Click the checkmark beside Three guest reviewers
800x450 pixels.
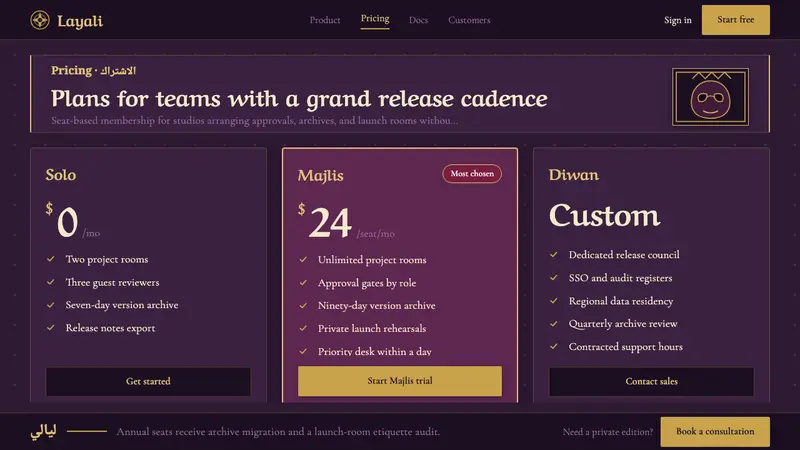51,282
